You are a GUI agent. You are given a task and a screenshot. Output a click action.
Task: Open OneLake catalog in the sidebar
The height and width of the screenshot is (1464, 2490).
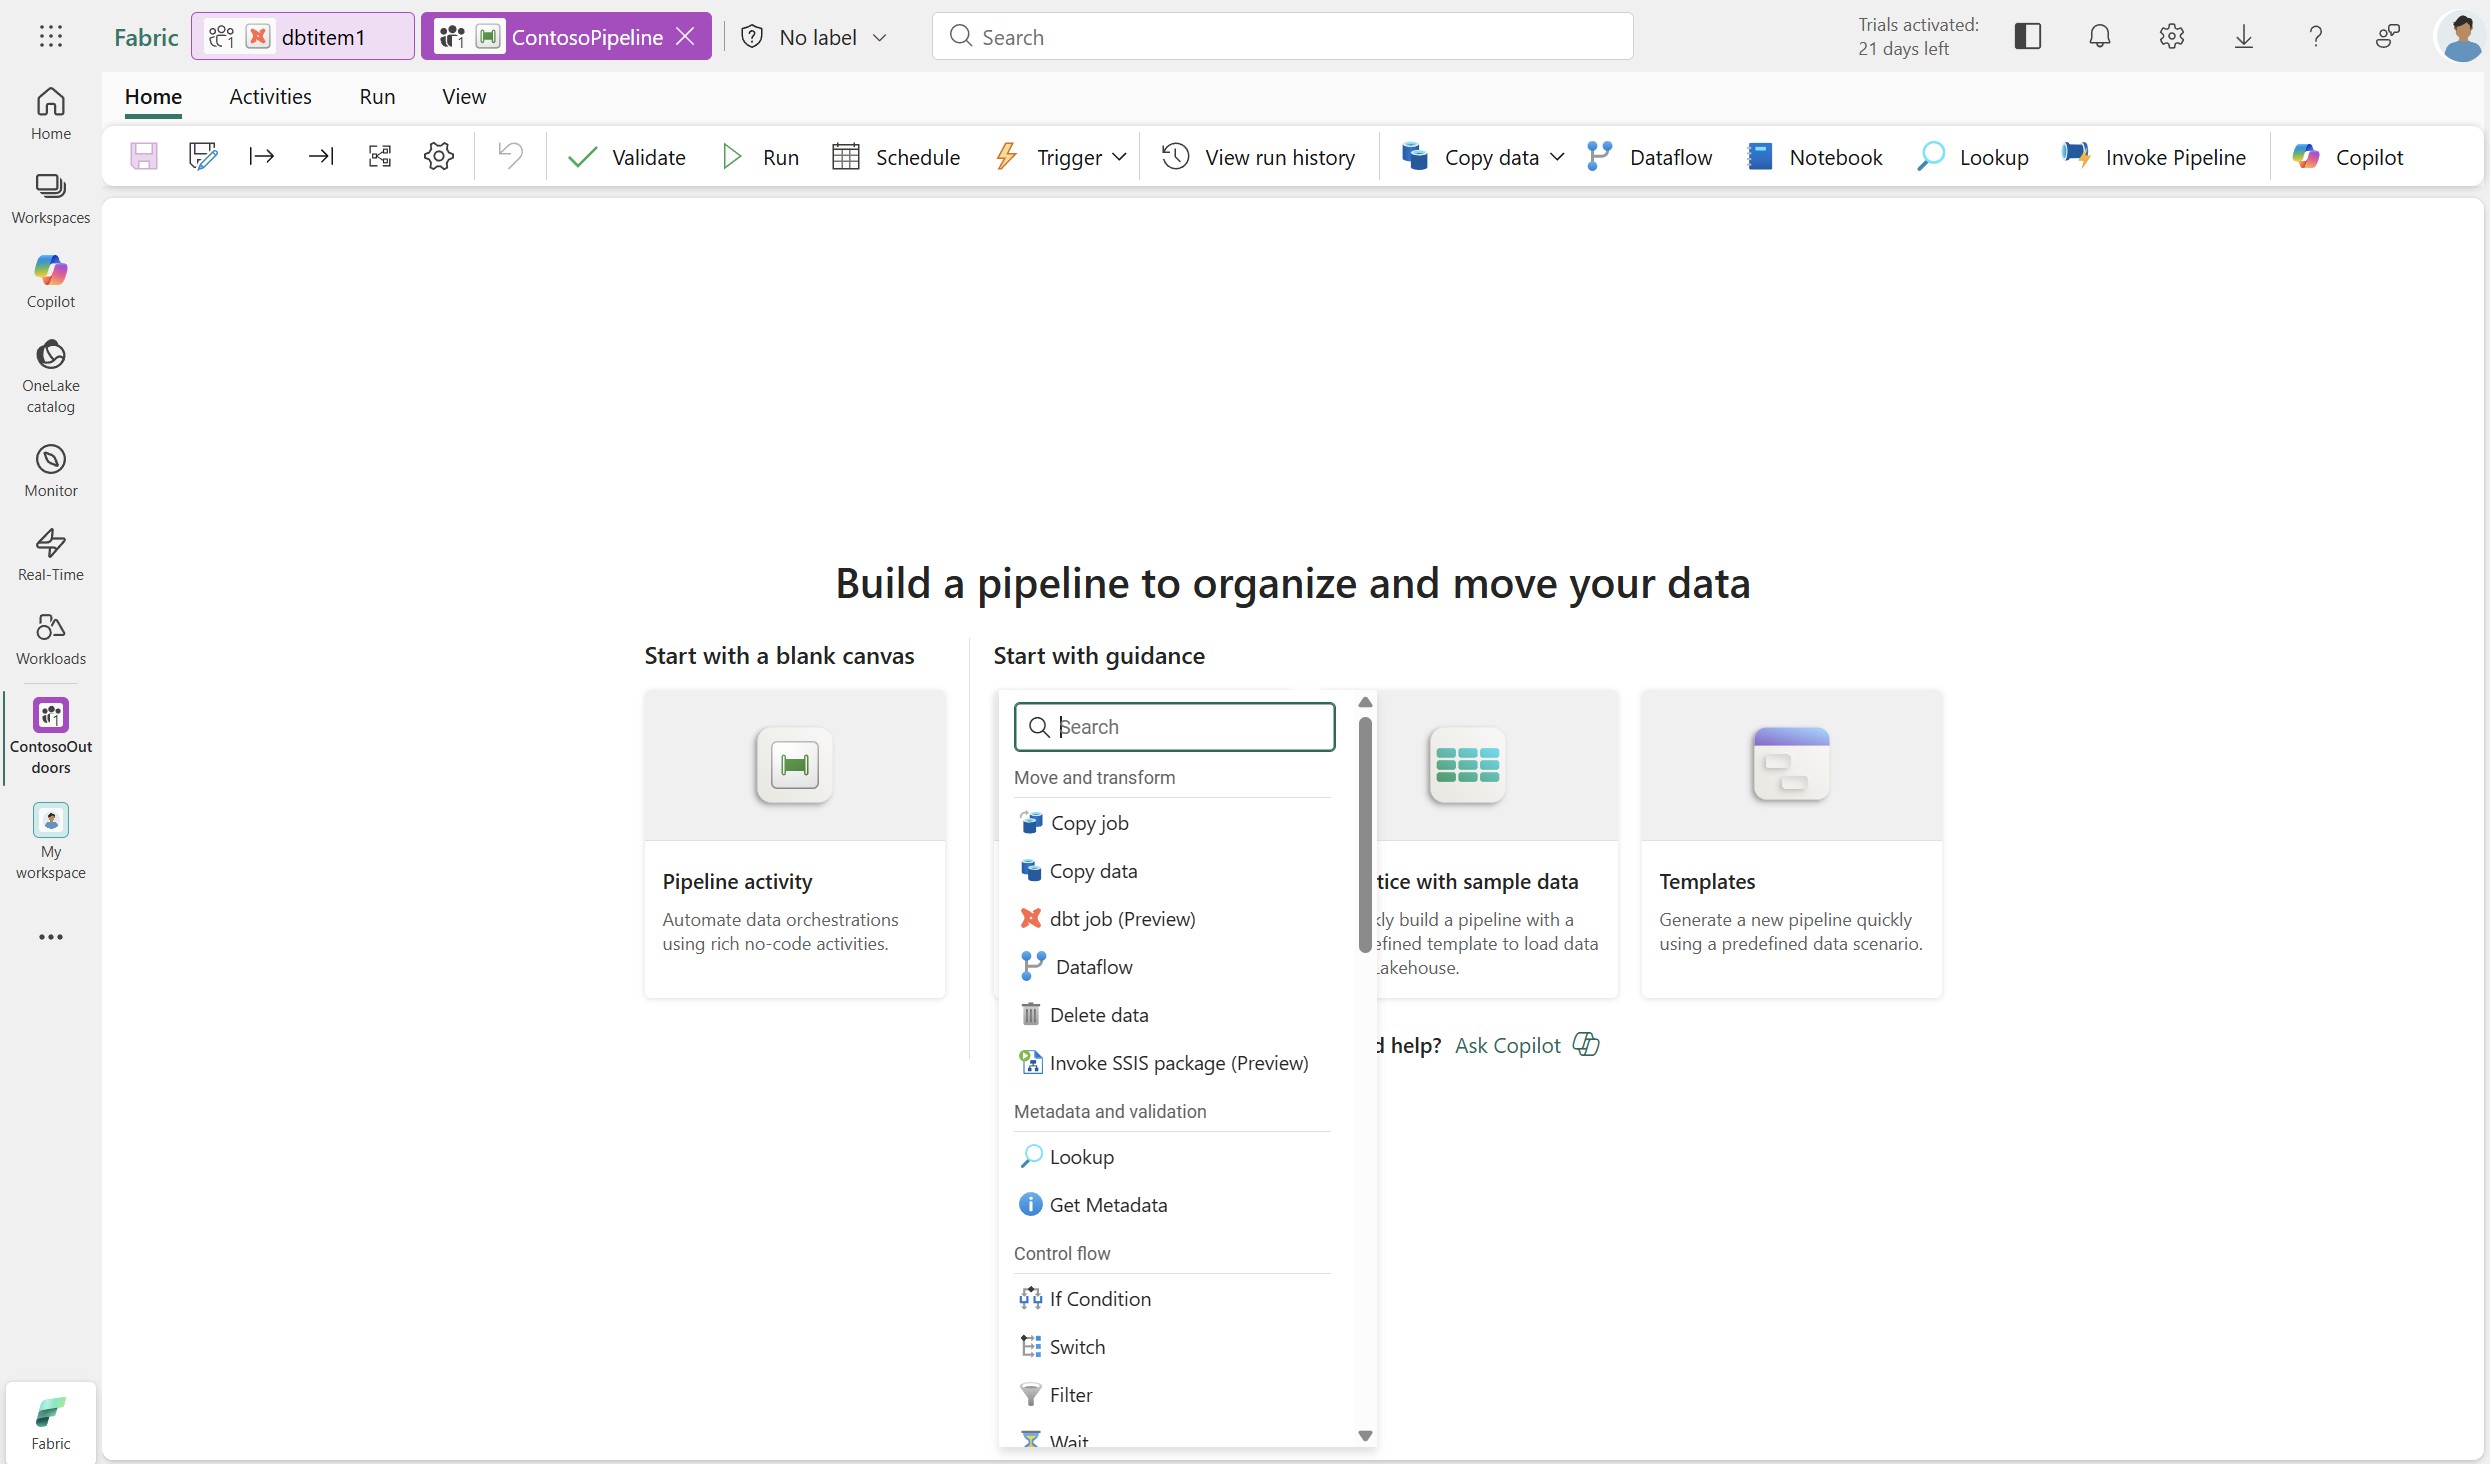tap(51, 376)
